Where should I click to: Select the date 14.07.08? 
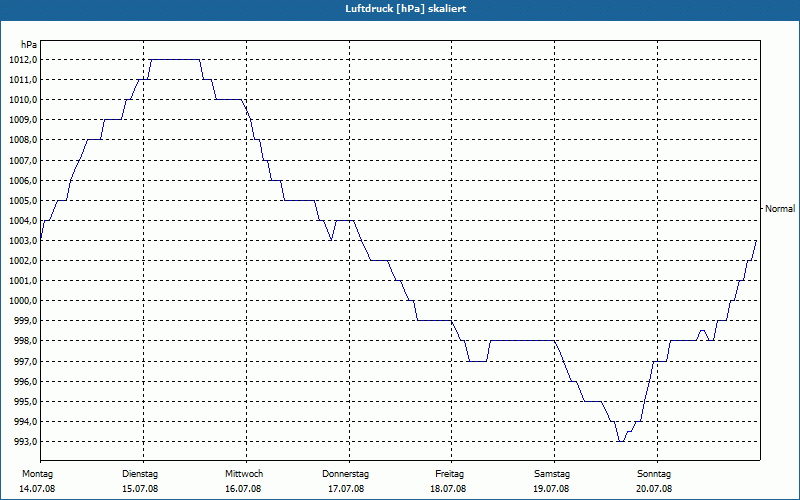point(37,489)
